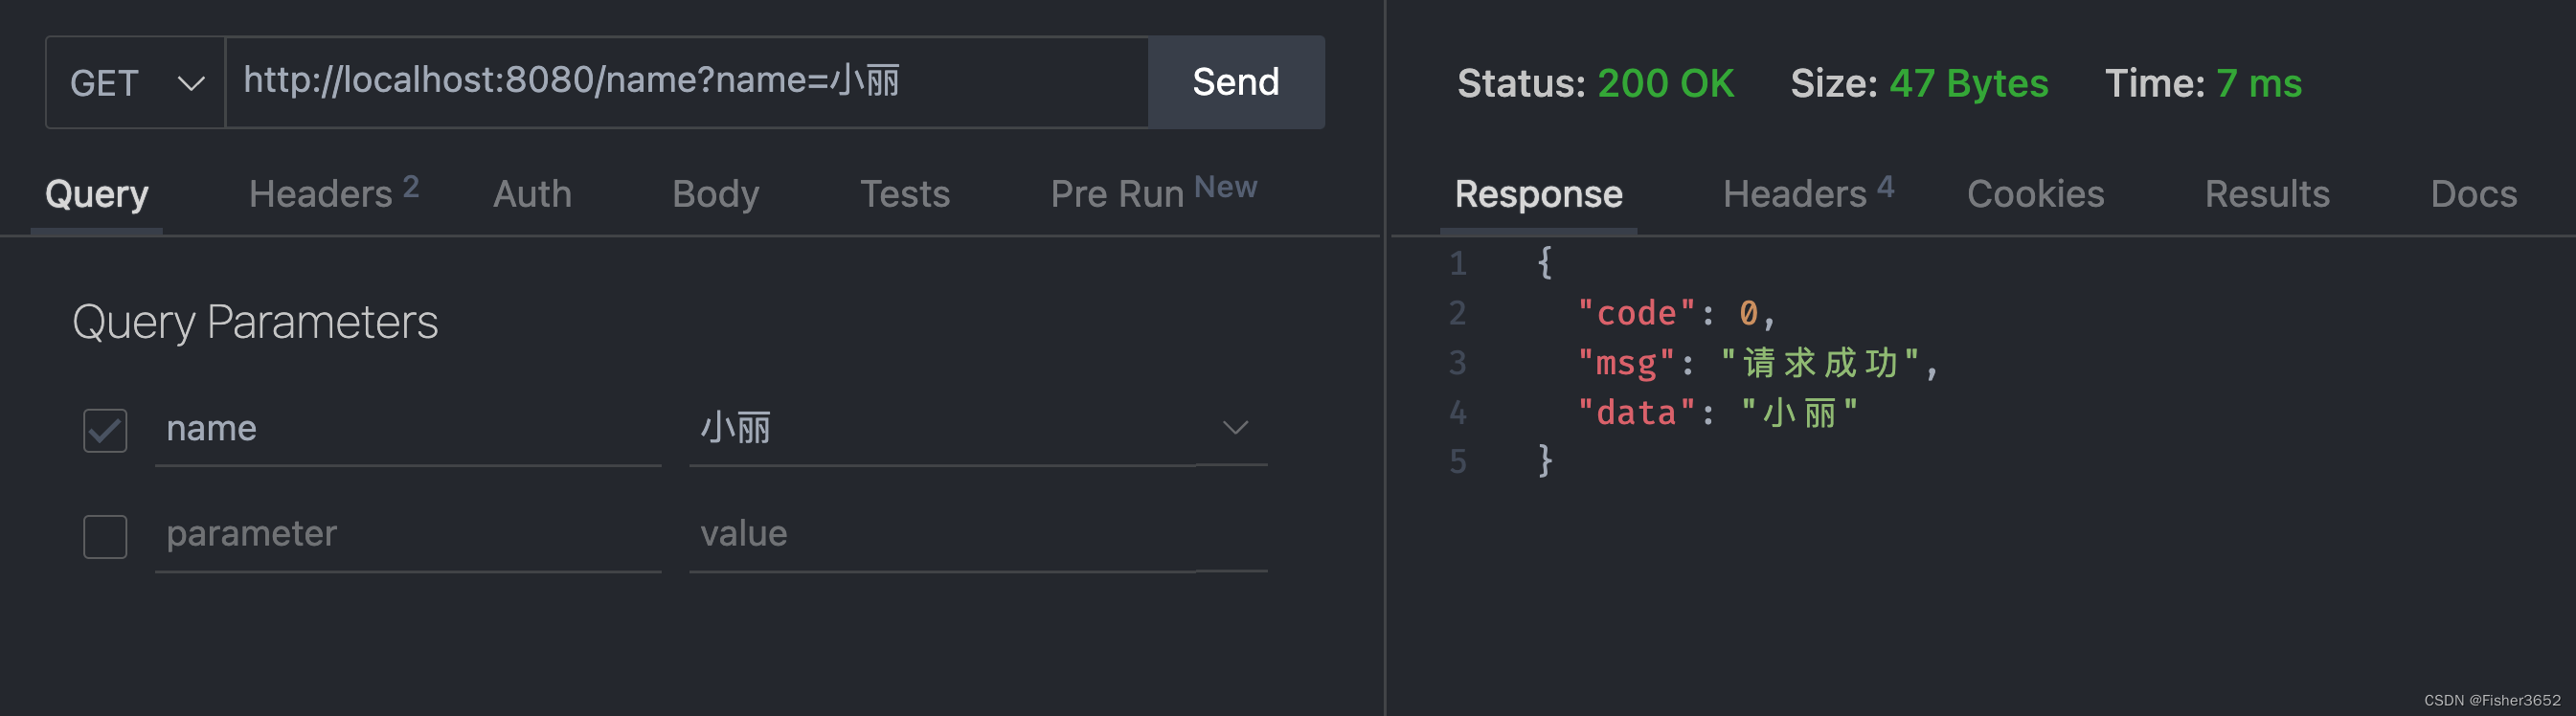Image resolution: width=2576 pixels, height=716 pixels.
Task: Open the Docs tab
Action: (x=2473, y=194)
